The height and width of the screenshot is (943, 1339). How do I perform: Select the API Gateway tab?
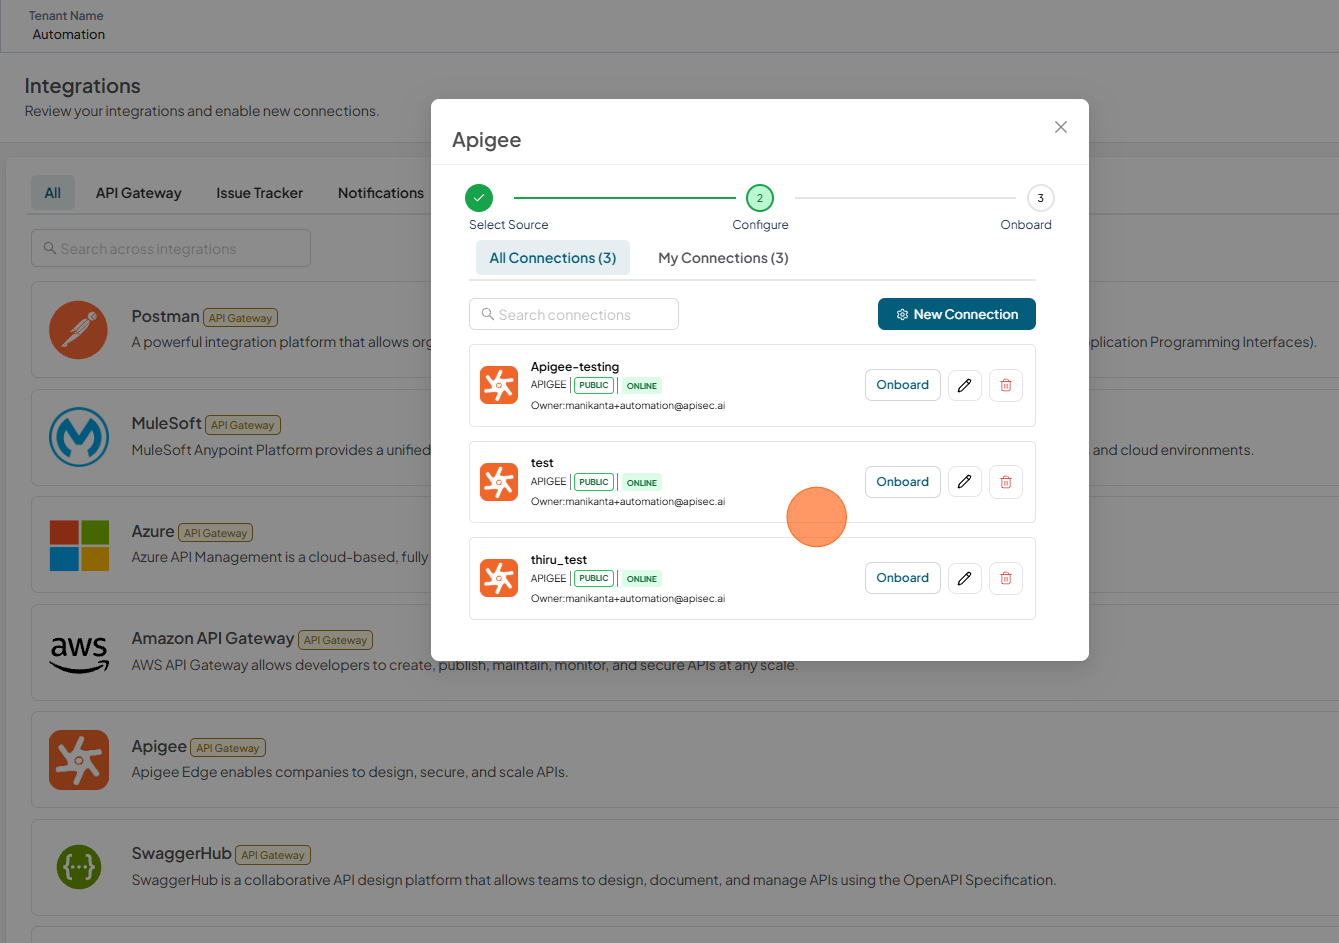[x=139, y=193]
